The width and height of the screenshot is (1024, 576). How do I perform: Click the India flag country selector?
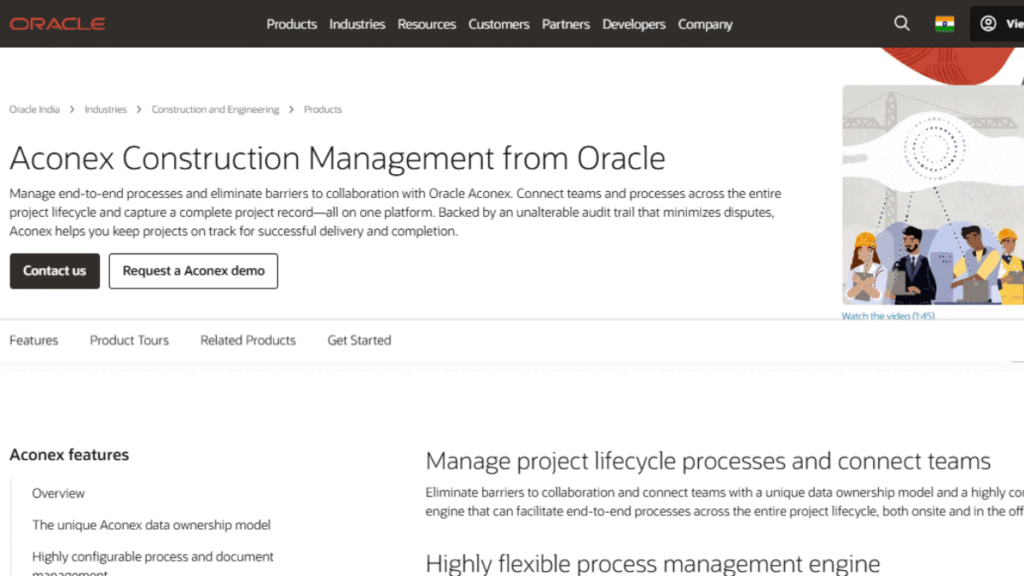coord(944,24)
